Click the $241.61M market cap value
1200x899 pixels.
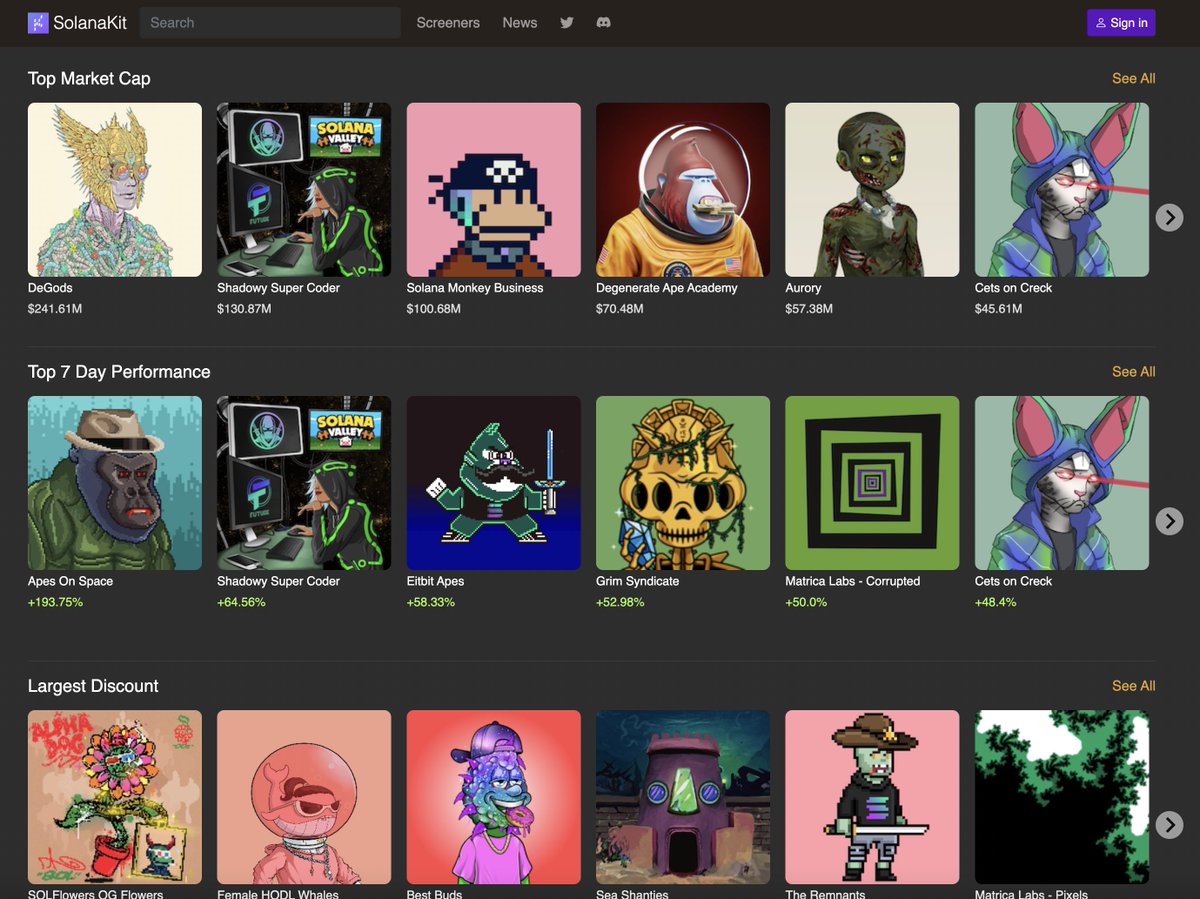point(55,309)
